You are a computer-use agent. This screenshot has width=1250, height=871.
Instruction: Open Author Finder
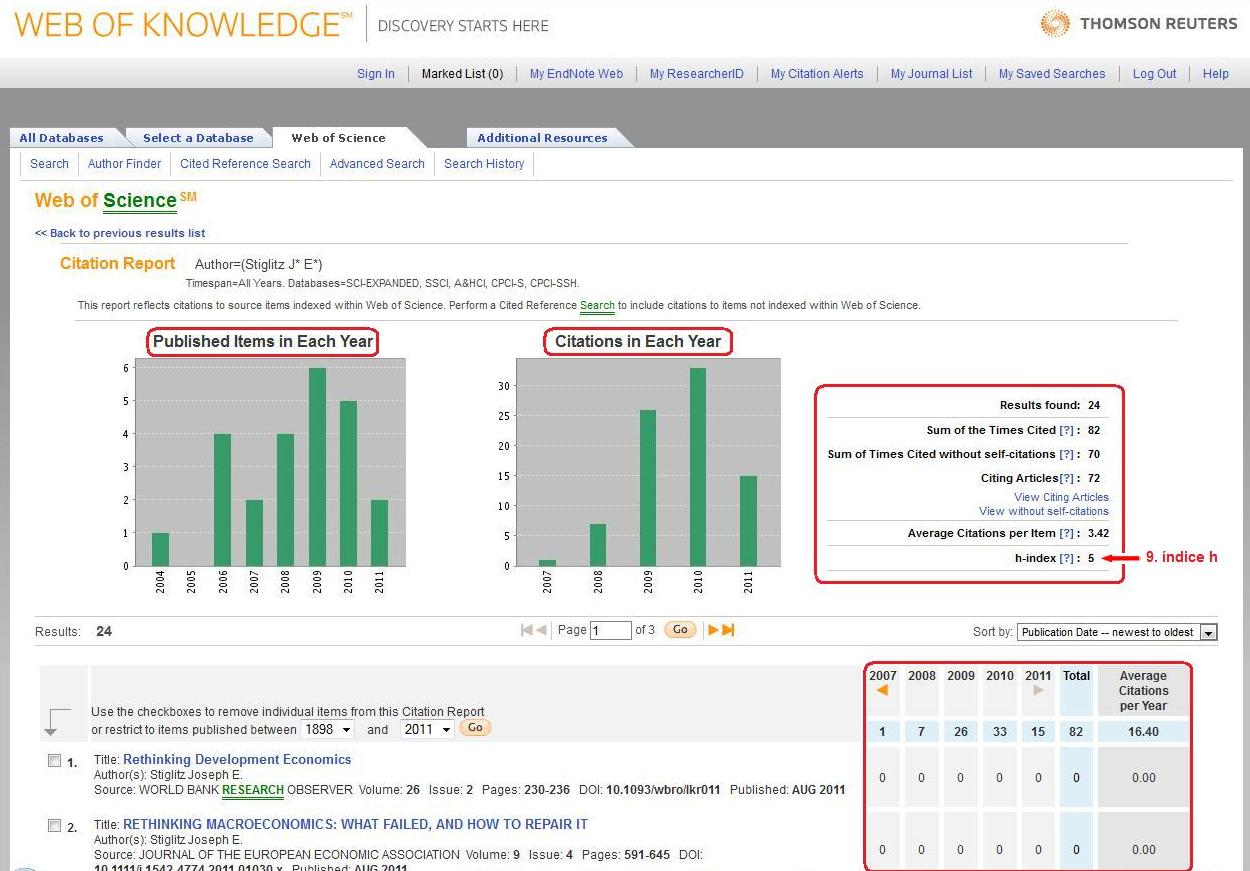pyautogui.click(x=124, y=164)
